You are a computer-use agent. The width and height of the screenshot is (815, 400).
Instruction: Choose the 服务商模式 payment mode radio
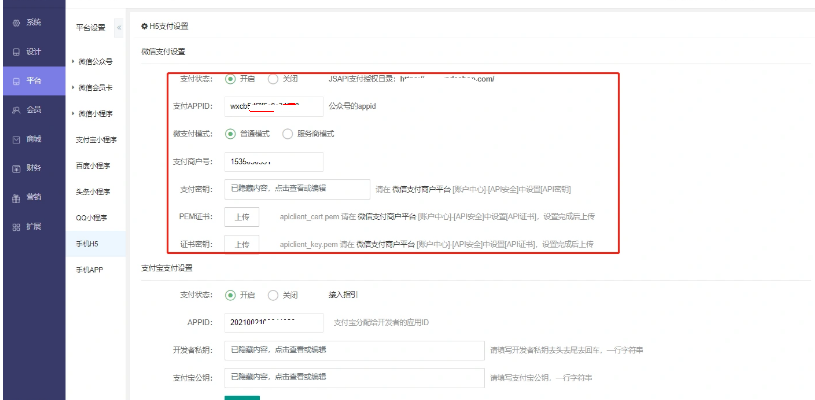[288, 132]
